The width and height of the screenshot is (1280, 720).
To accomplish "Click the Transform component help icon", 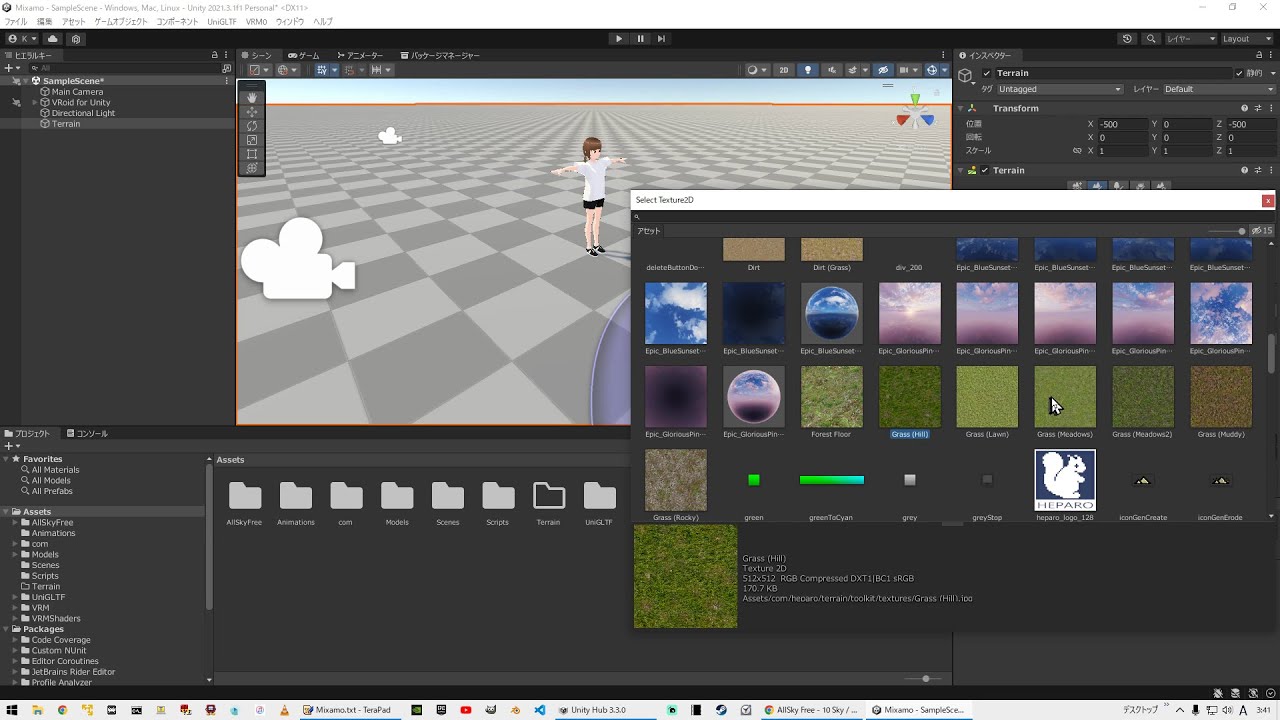I will [x=1244, y=108].
